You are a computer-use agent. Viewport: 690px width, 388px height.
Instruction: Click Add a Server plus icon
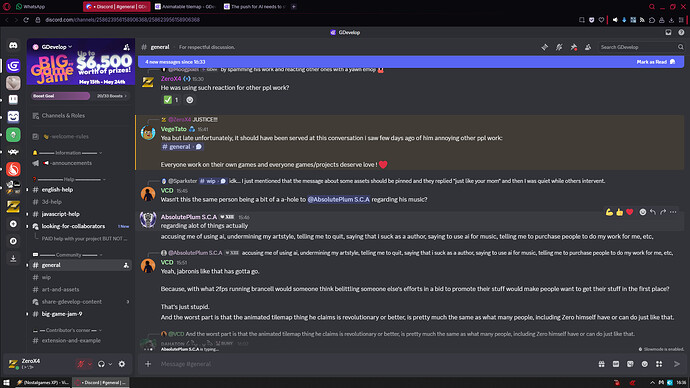tap(13, 224)
